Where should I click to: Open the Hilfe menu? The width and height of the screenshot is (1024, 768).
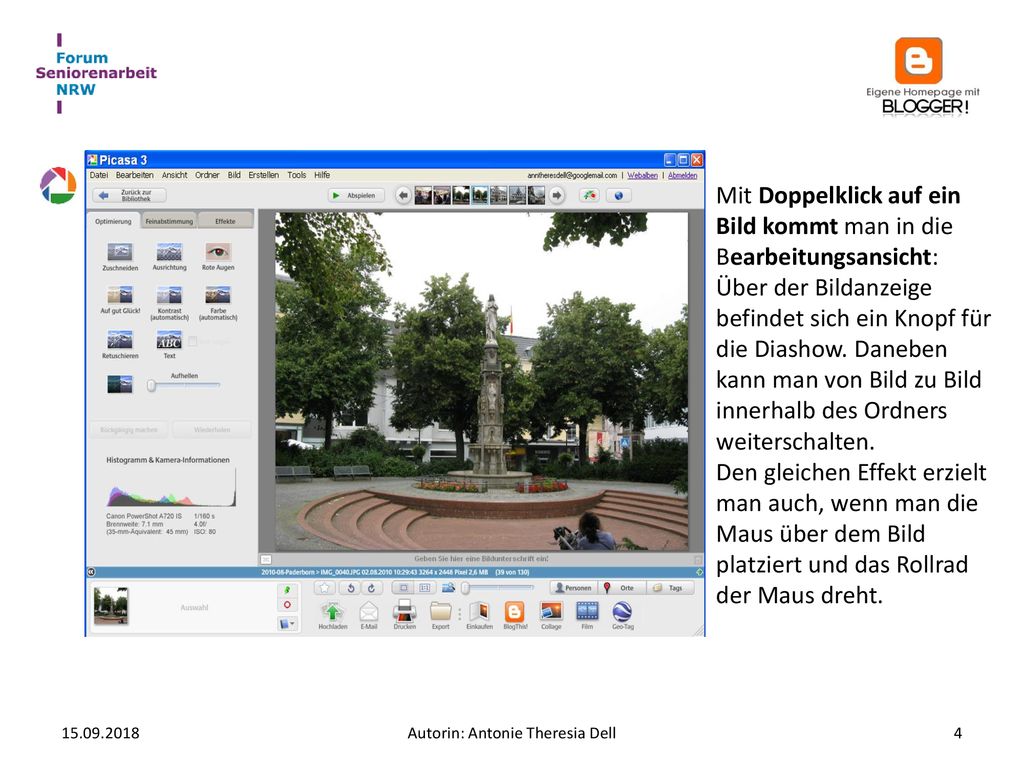point(322,175)
